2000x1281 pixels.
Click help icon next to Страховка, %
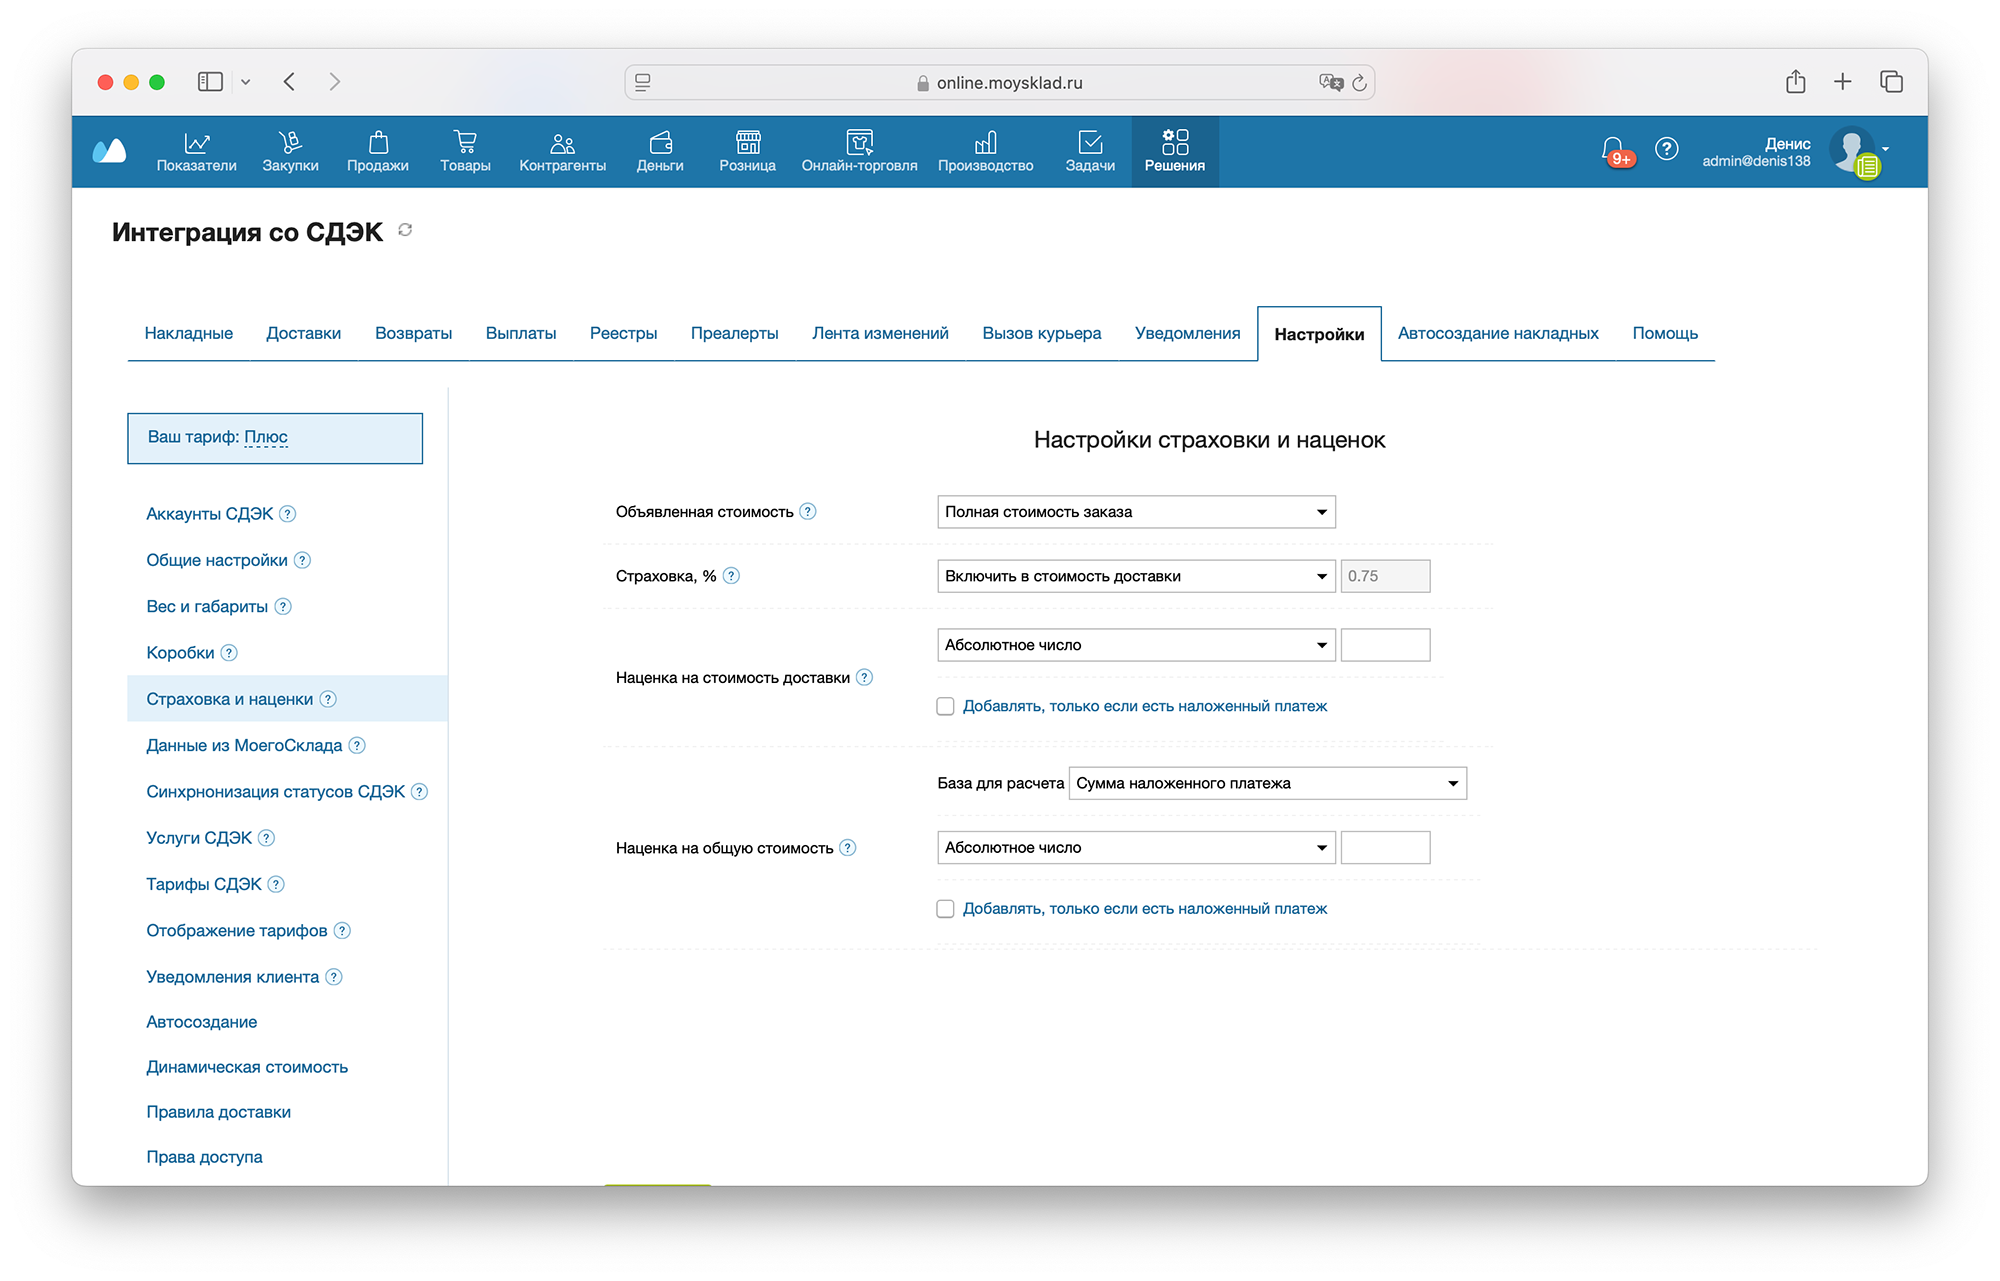[x=731, y=576]
